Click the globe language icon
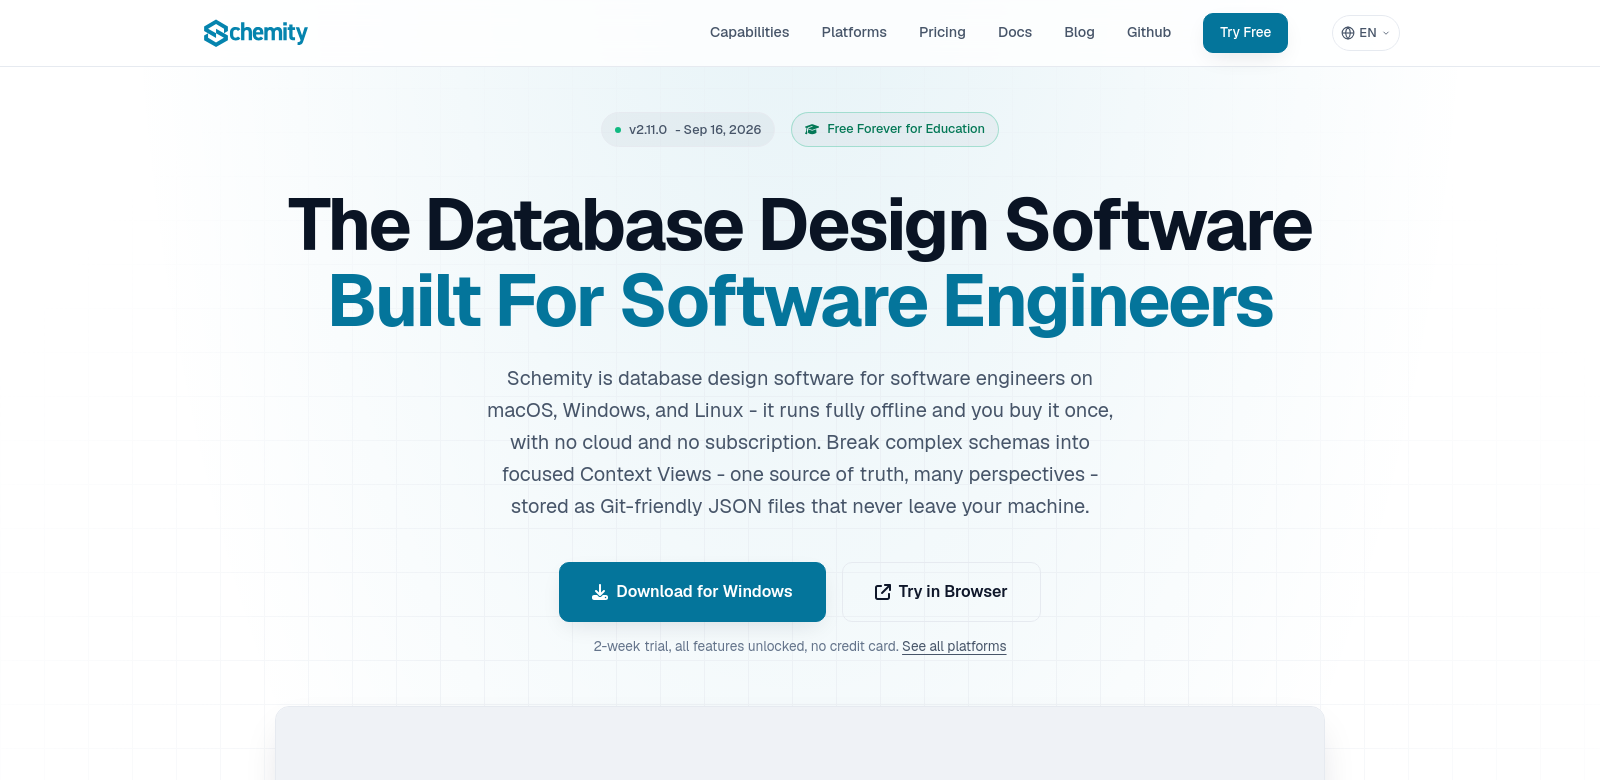Viewport: 1600px width, 780px height. point(1348,33)
